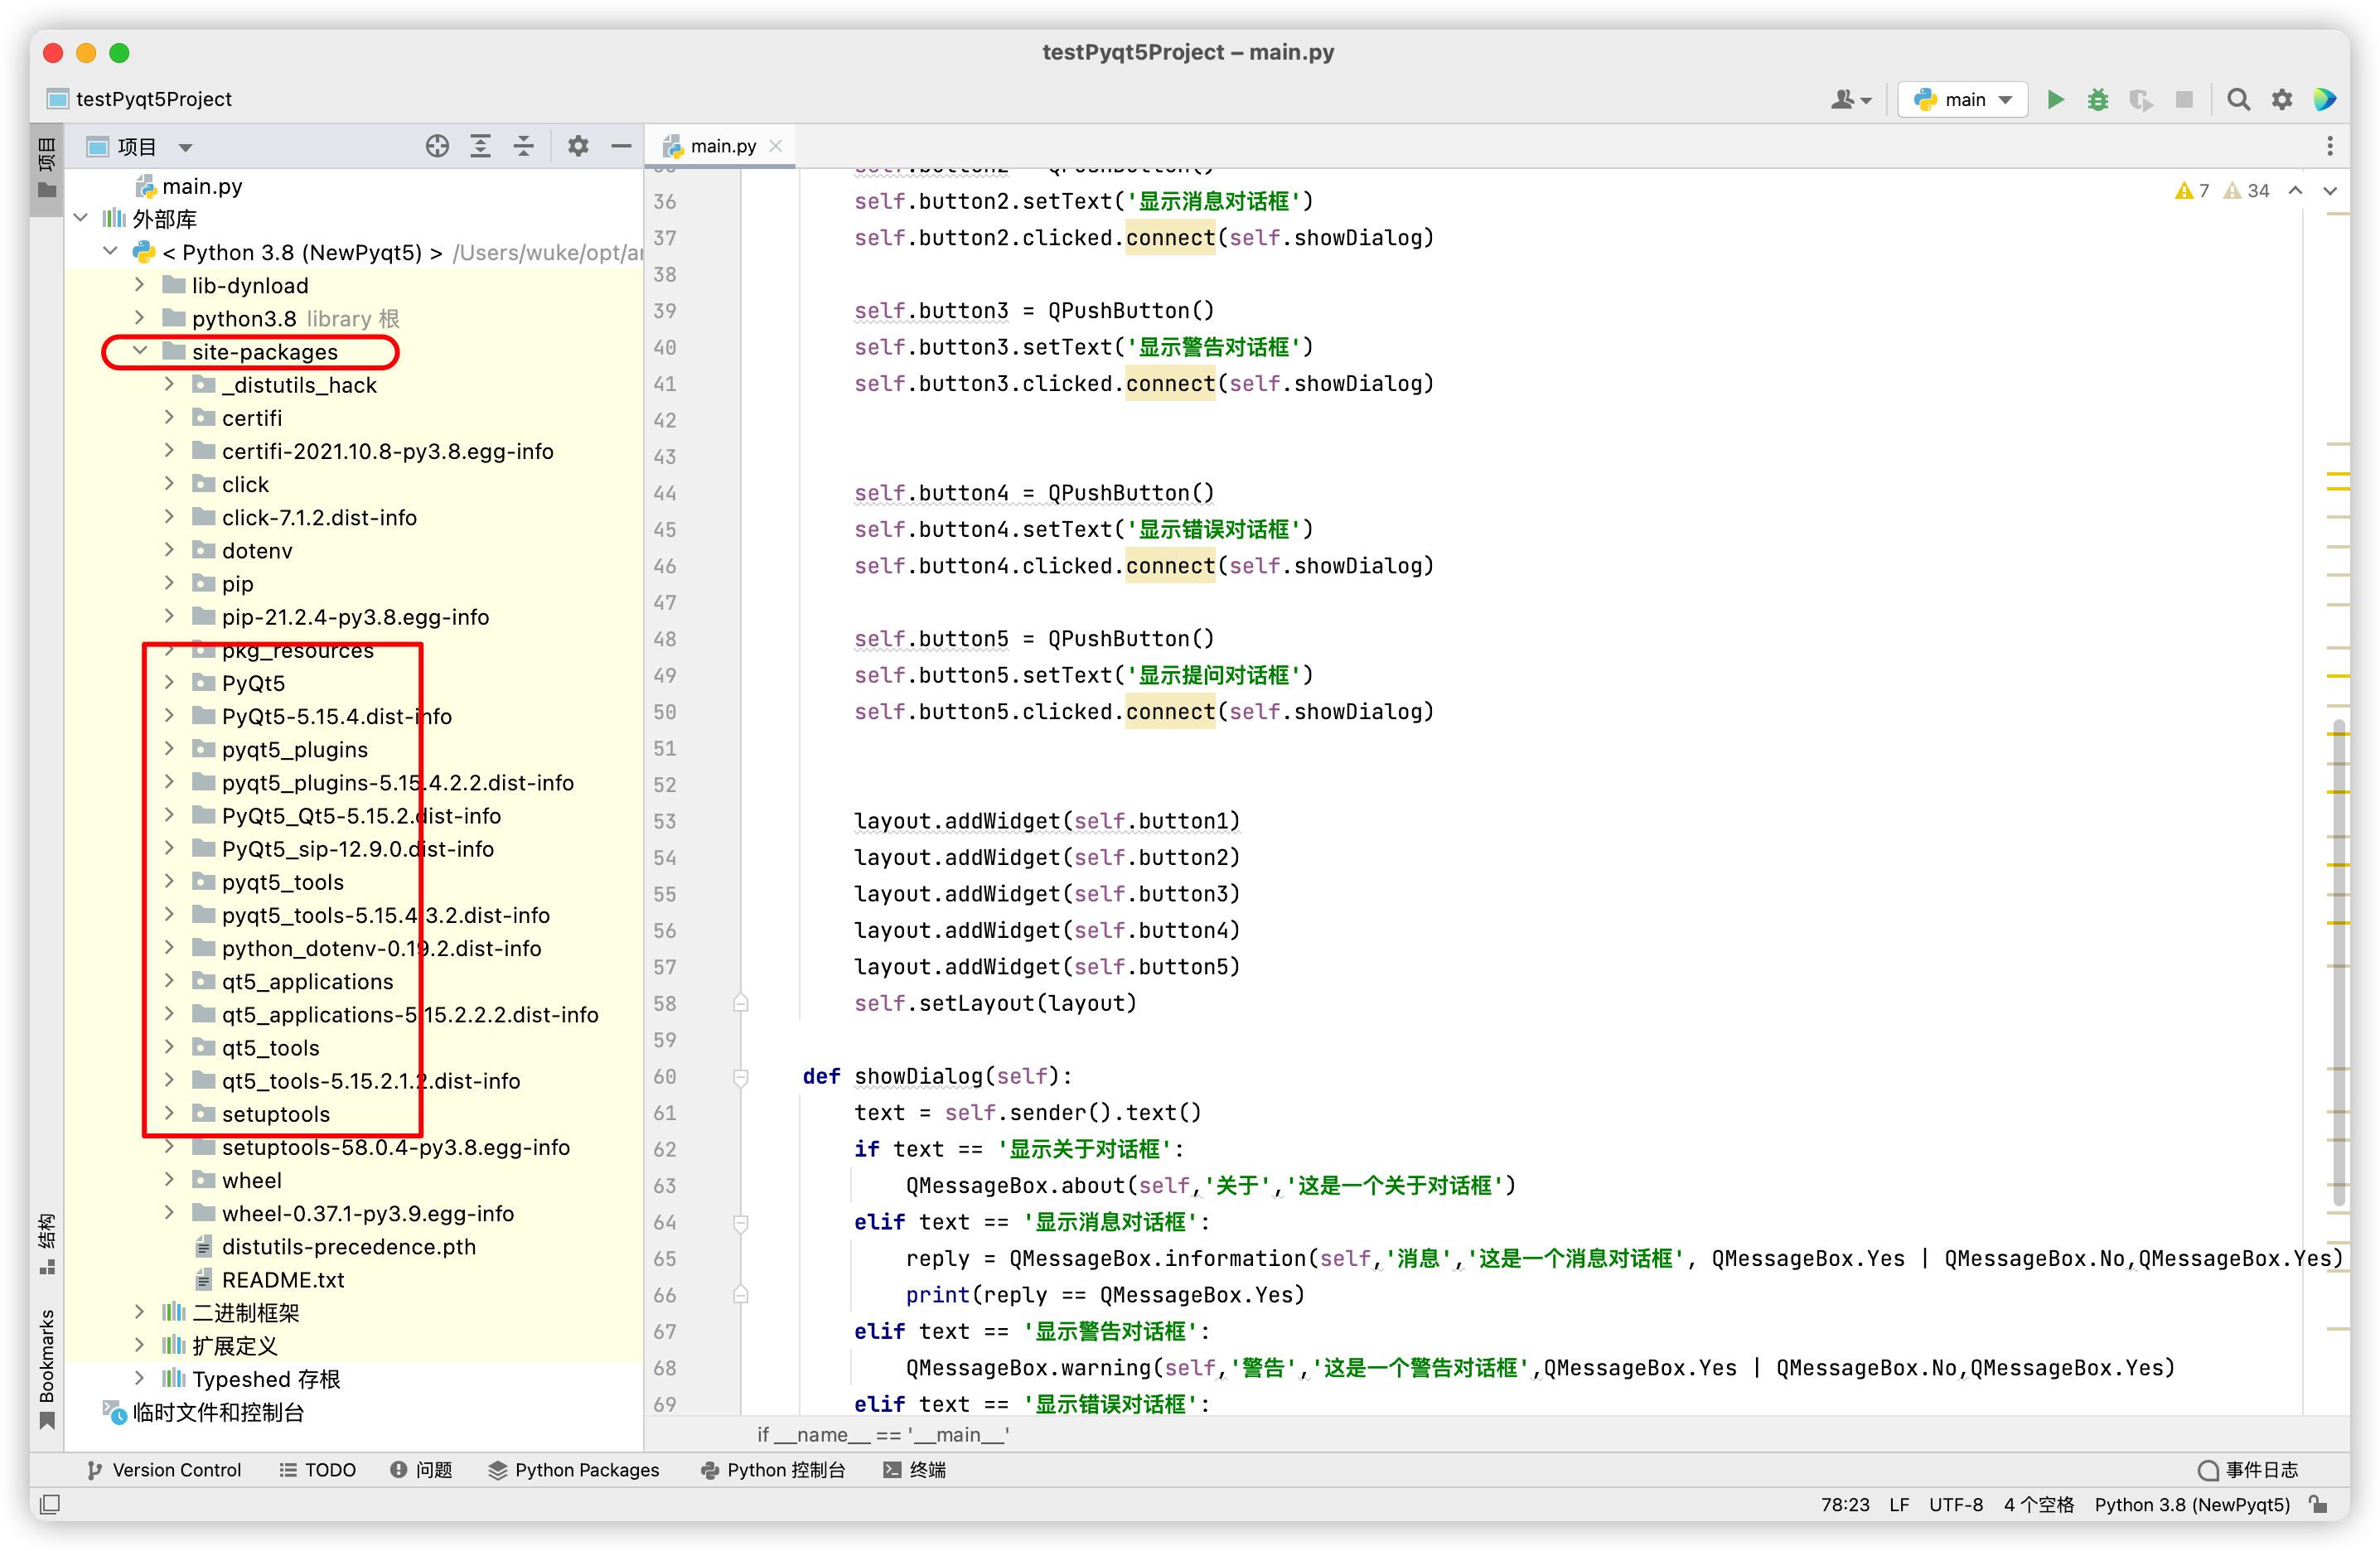Click Collapse All in project panel

(523, 146)
